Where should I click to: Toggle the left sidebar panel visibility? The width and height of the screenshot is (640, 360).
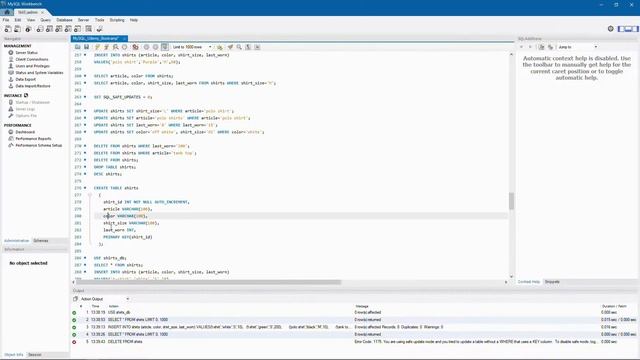pos(621,29)
